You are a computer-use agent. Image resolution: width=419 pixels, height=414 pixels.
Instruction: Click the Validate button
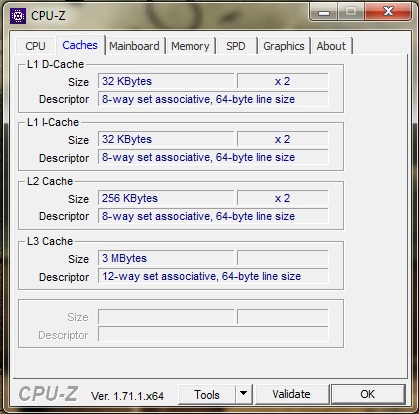292,394
